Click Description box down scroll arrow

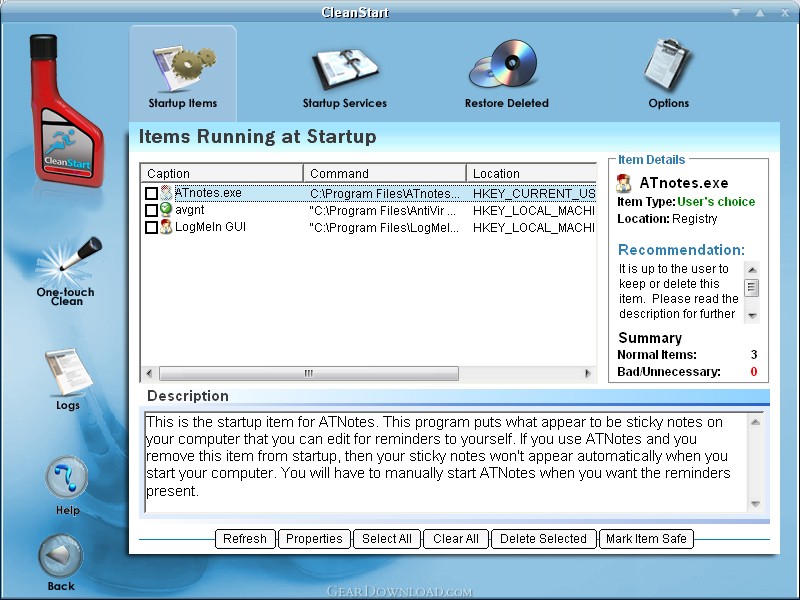(x=756, y=504)
